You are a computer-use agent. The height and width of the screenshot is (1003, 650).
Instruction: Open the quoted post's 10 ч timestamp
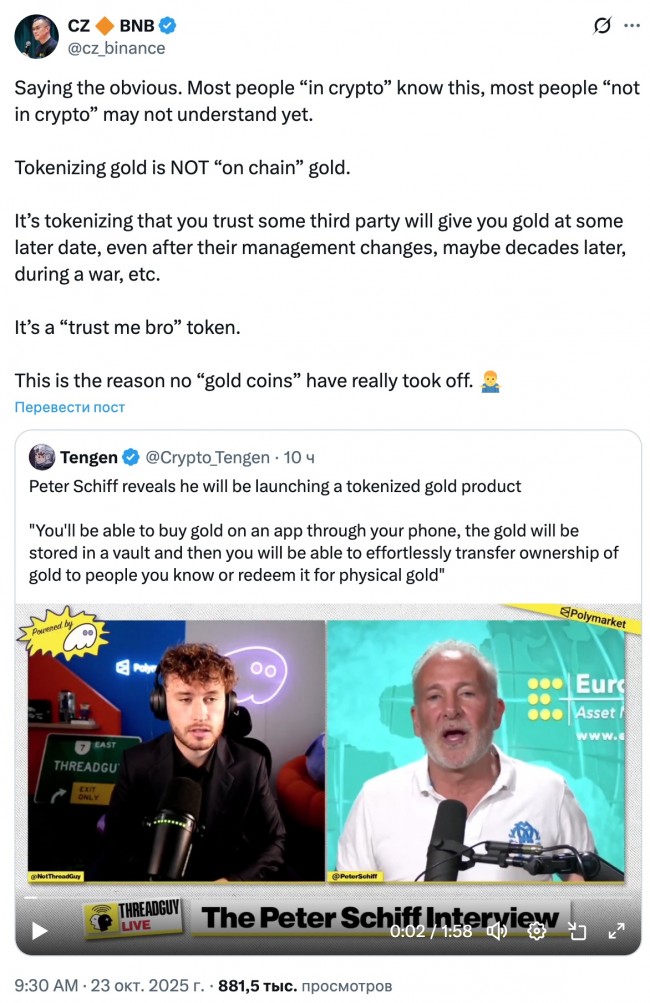[299, 457]
